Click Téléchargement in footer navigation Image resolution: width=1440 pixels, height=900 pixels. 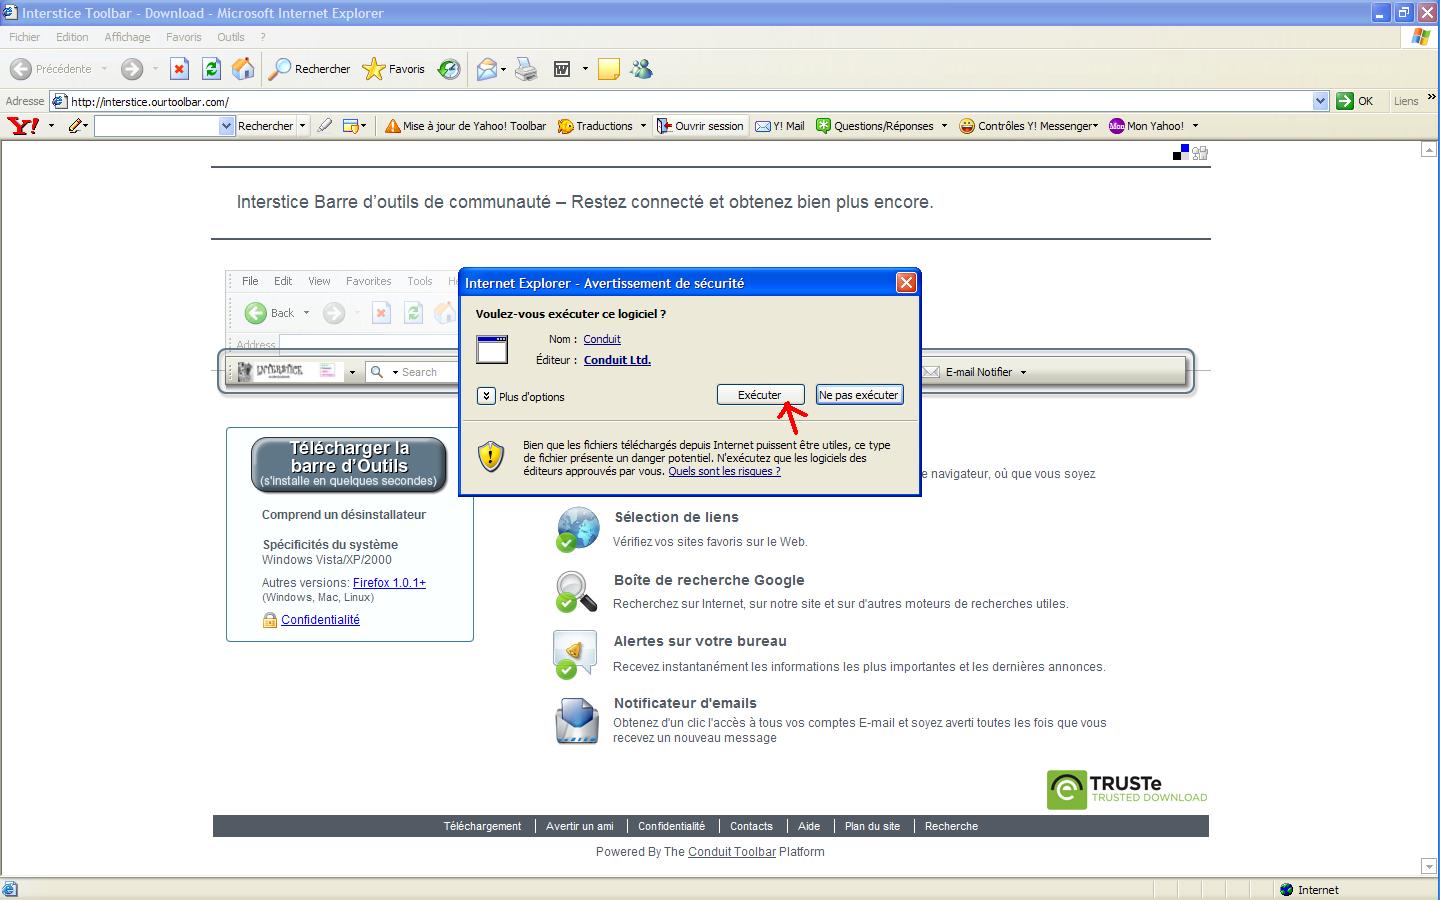pos(482,826)
